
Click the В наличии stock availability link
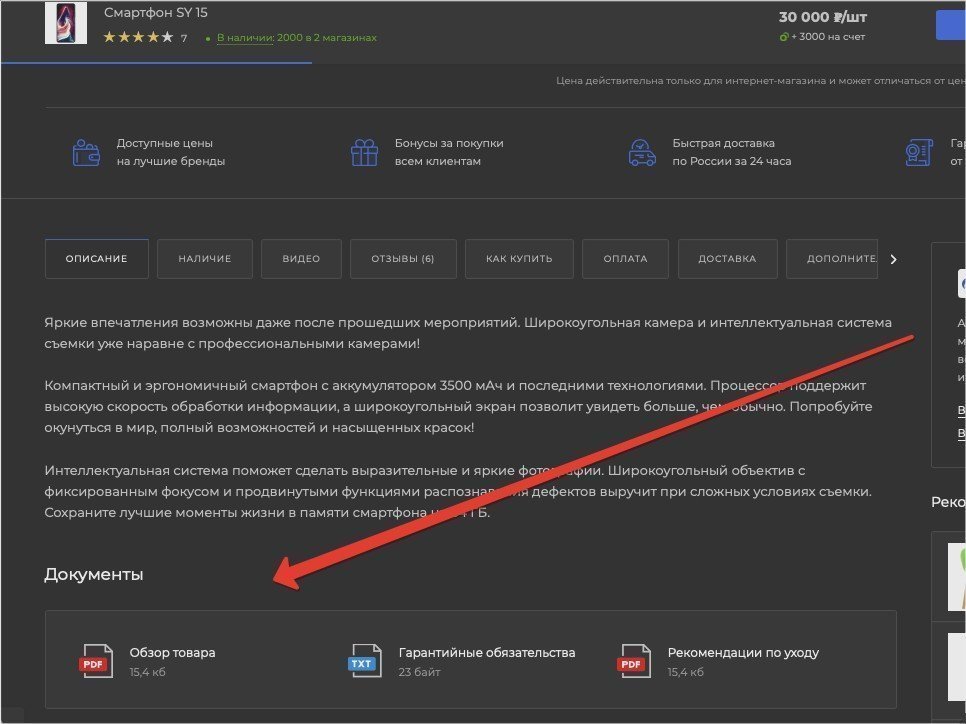point(245,38)
